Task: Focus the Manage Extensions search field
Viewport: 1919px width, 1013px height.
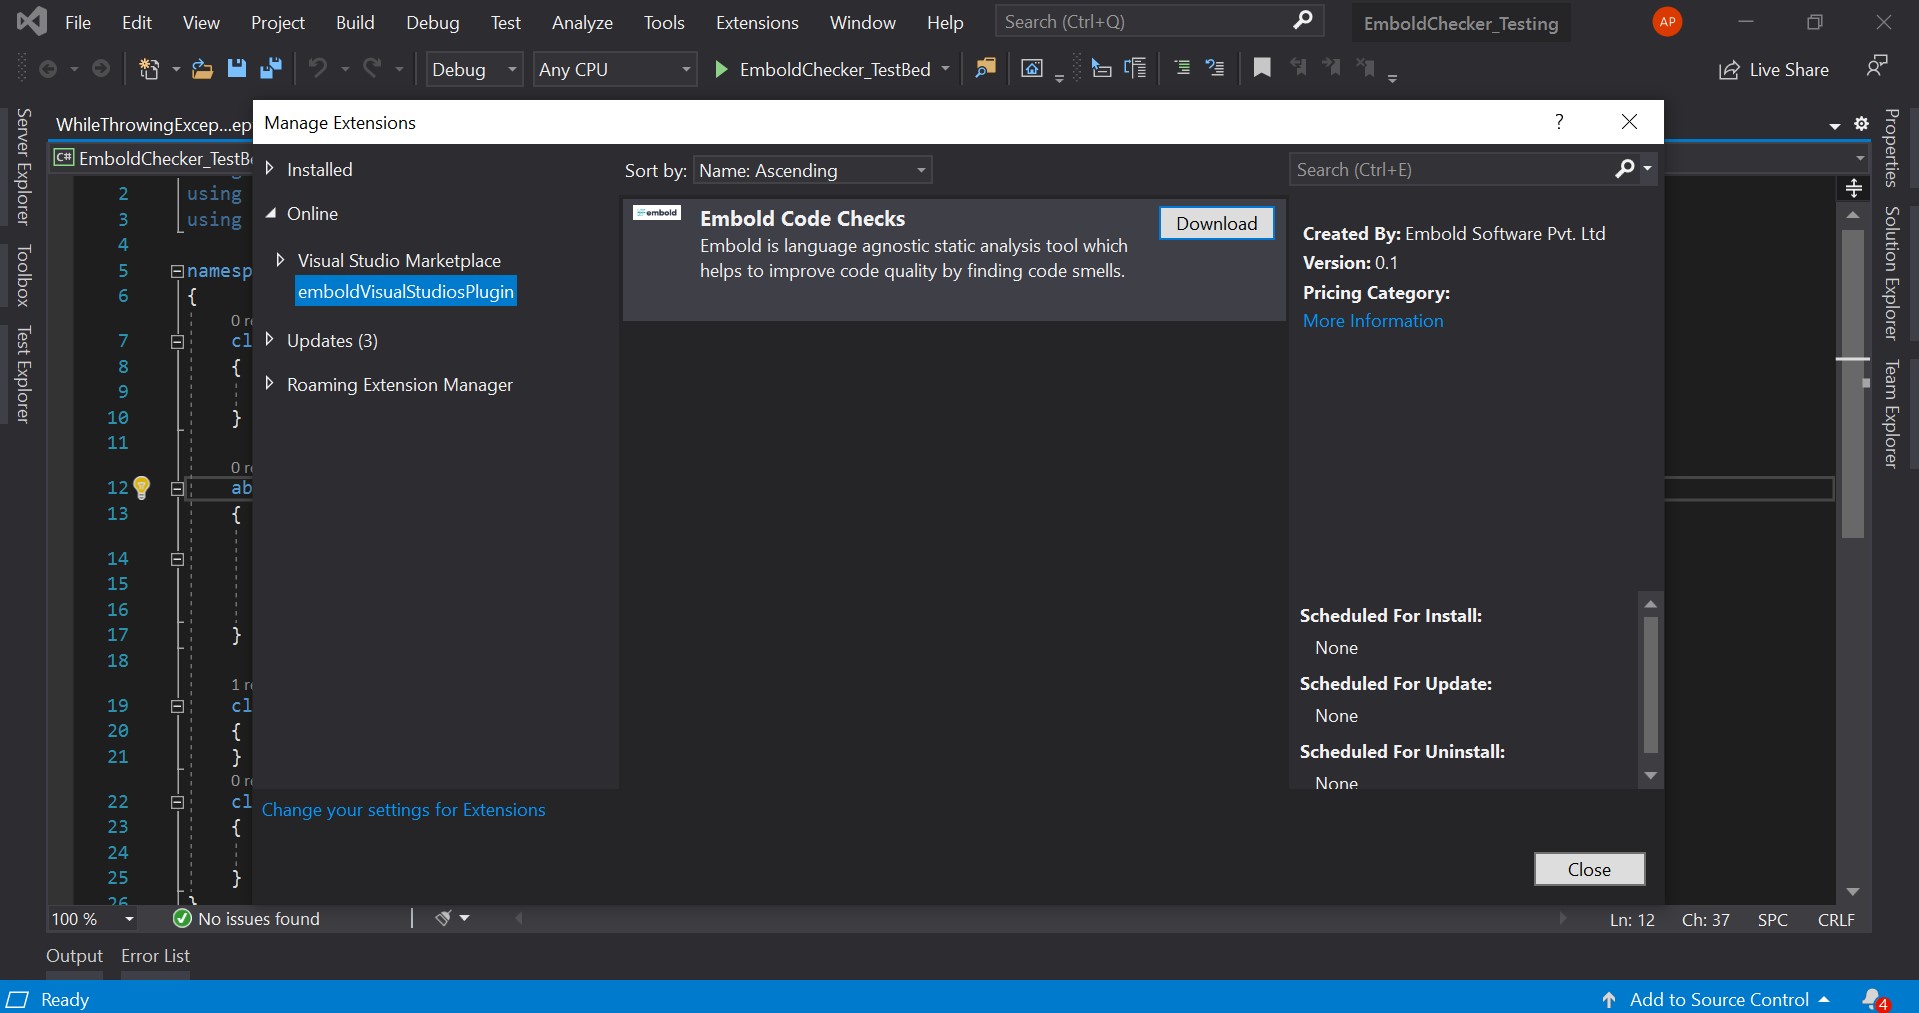Action: point(1452,170)
